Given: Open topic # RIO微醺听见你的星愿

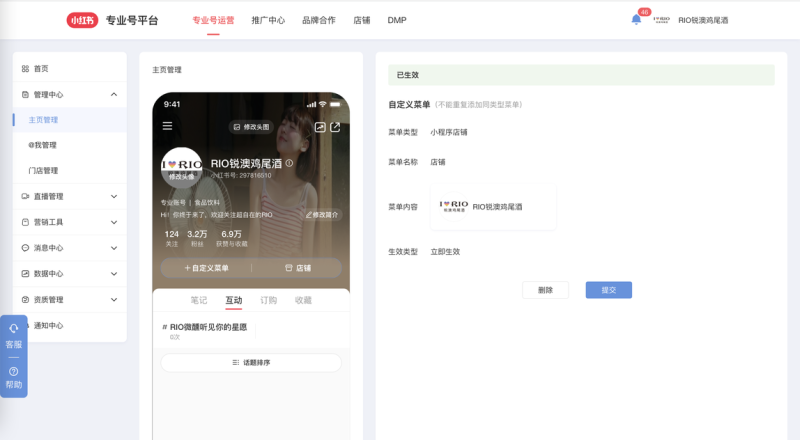Looking at the screenshot, I should 205,327.
